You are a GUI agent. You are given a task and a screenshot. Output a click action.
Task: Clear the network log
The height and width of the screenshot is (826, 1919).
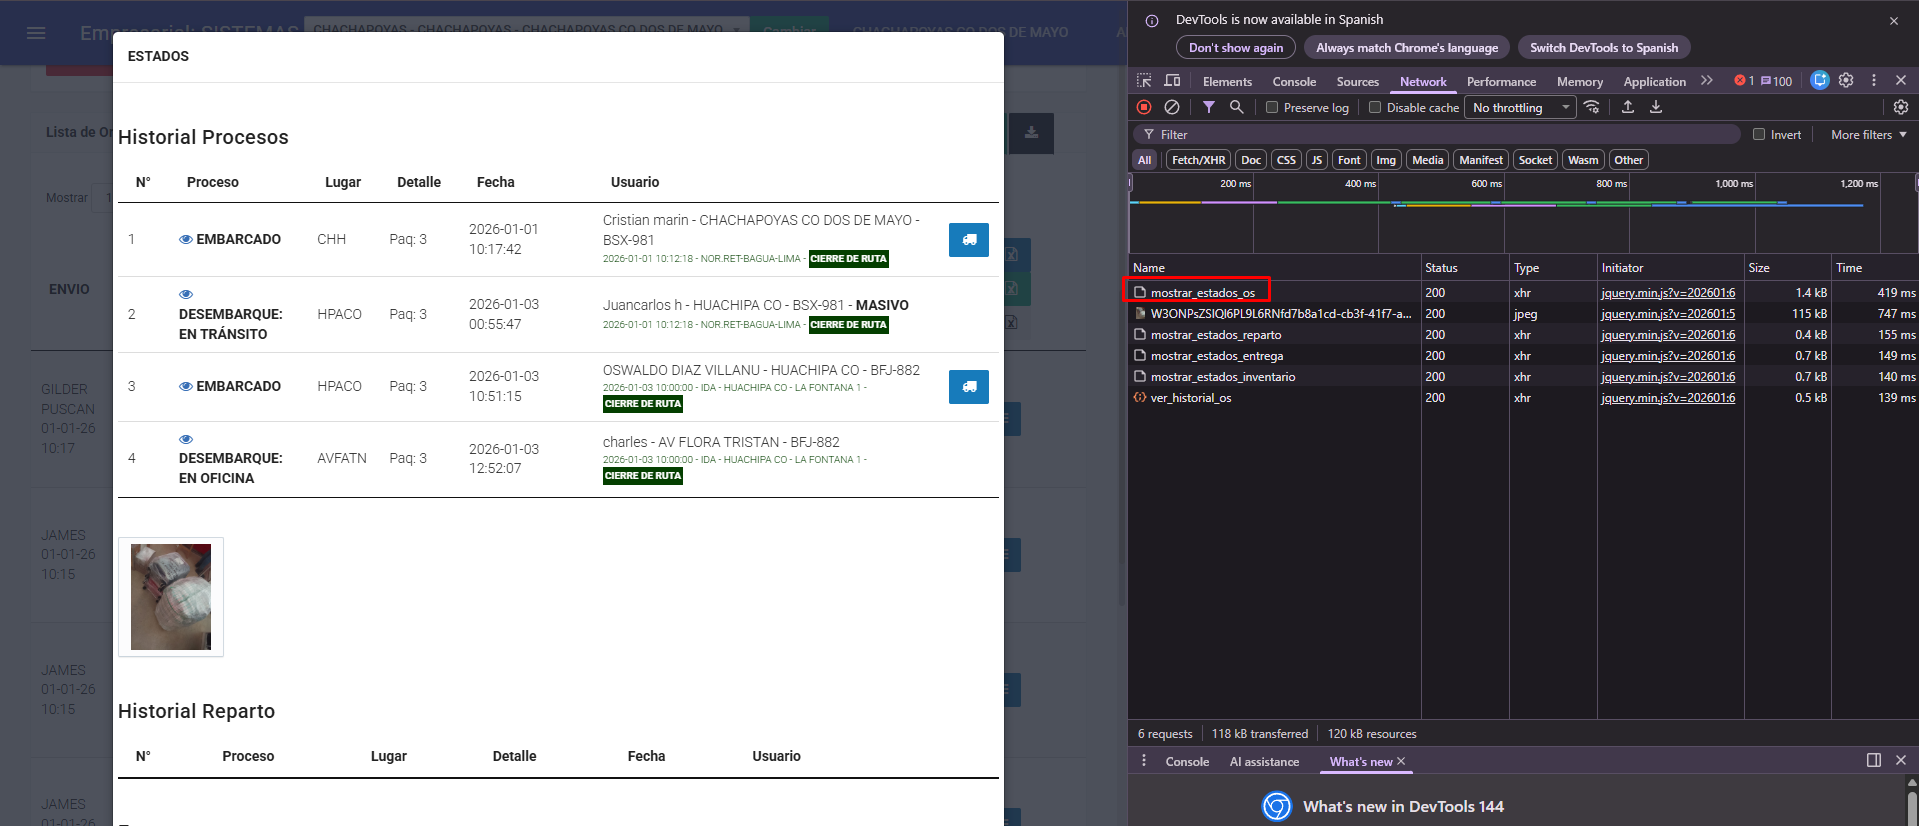(x=1172, y=107)
